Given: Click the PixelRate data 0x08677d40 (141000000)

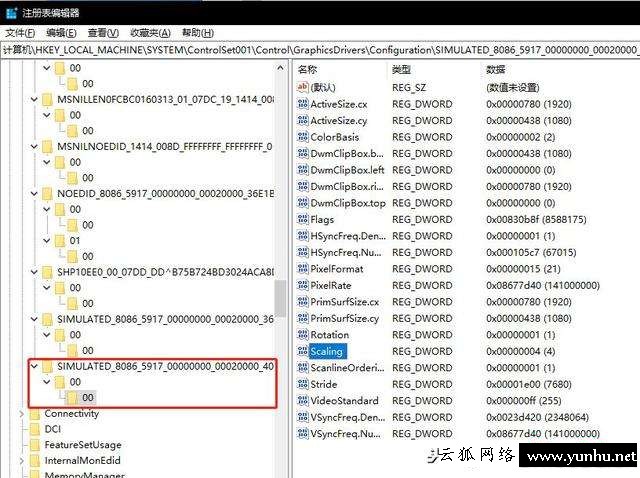Looking at the screenshot, I should tap(542, 285).
